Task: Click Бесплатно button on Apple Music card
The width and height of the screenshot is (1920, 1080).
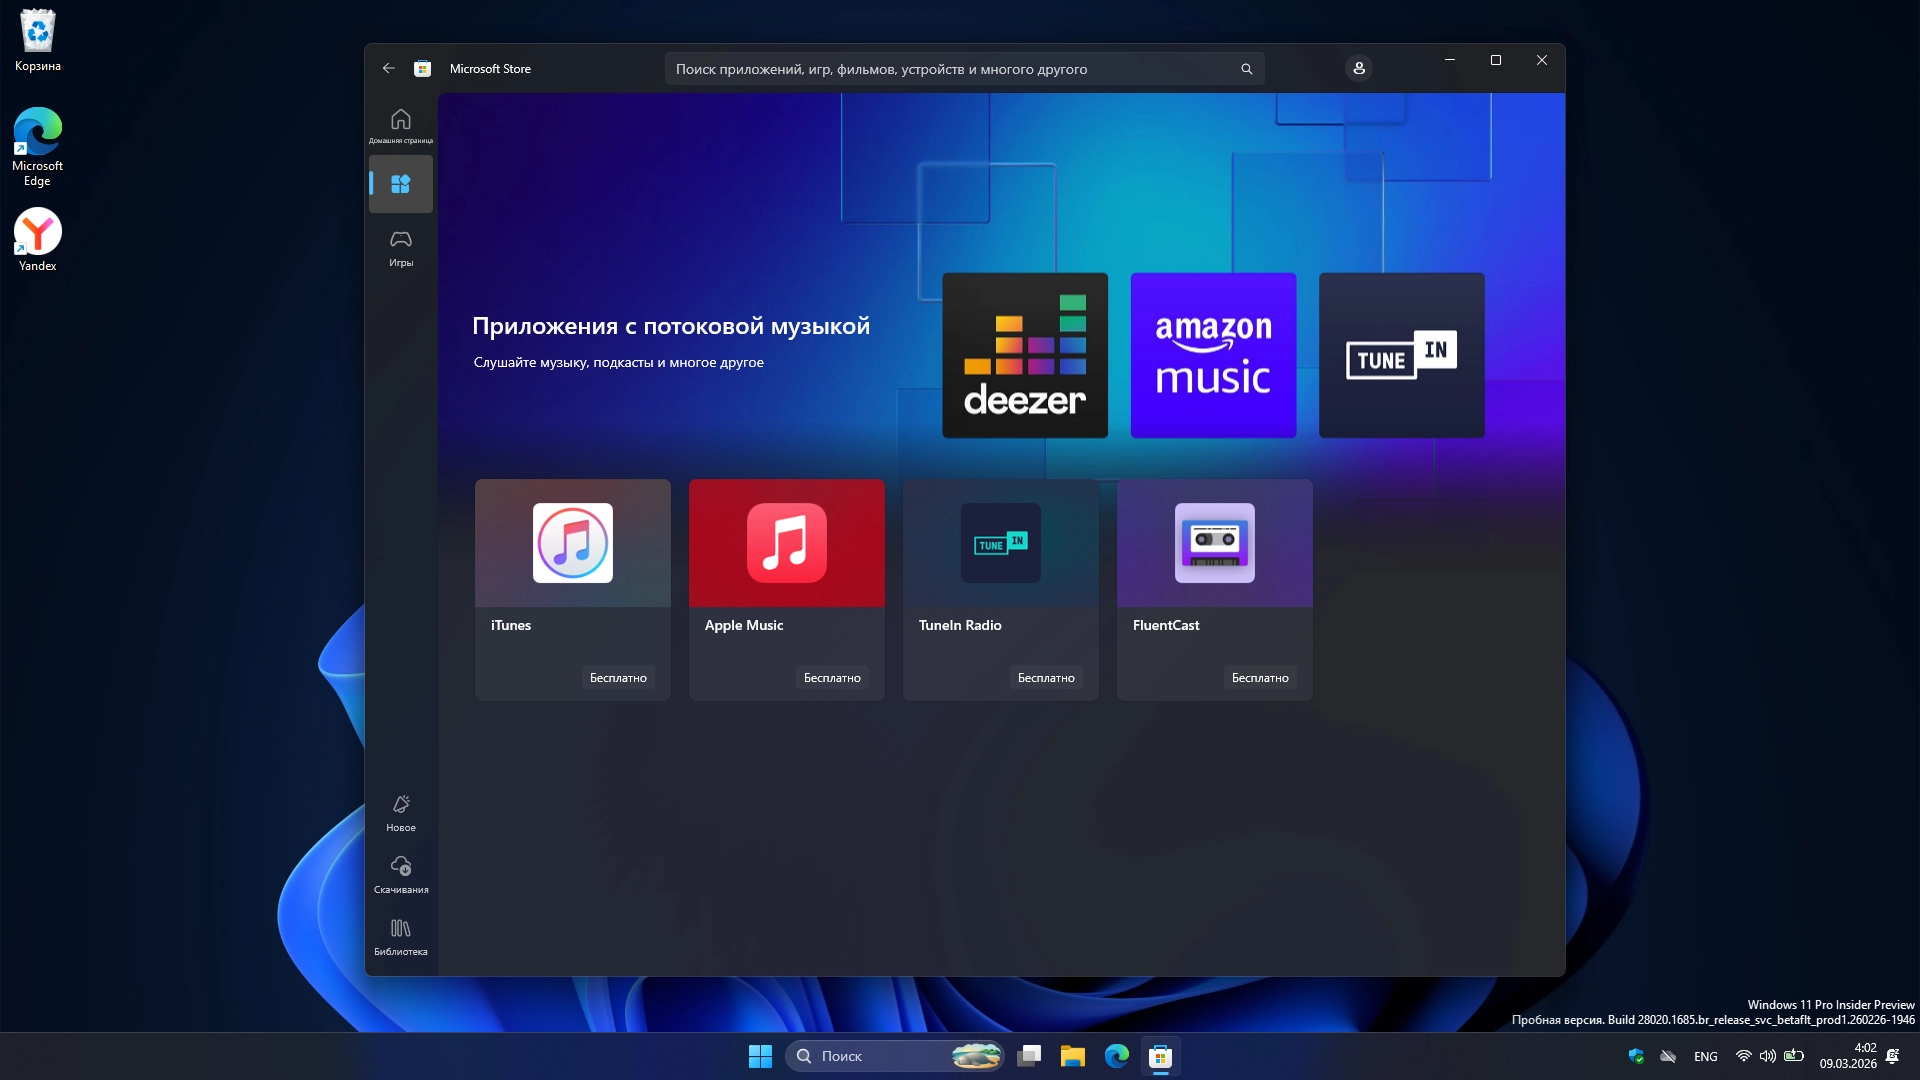Action: click(832, 678)
